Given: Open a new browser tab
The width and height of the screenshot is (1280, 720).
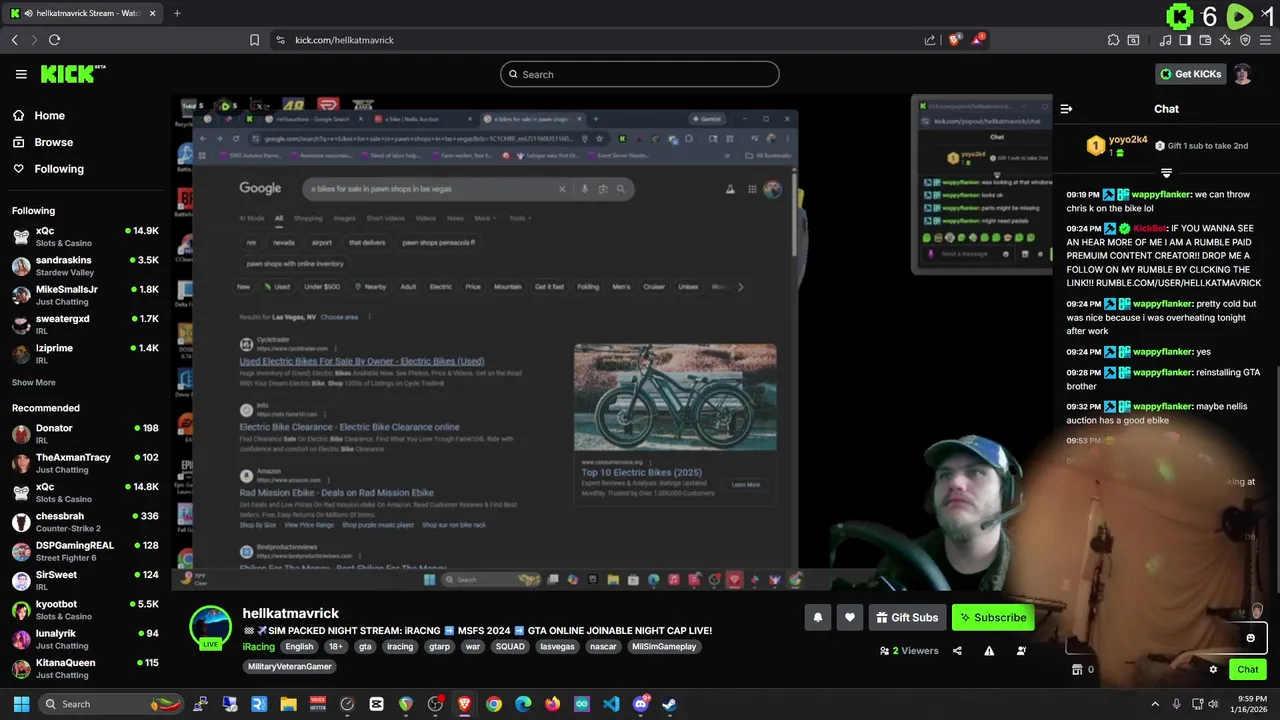Looking at the screenshot, I should tap(177, 13).
